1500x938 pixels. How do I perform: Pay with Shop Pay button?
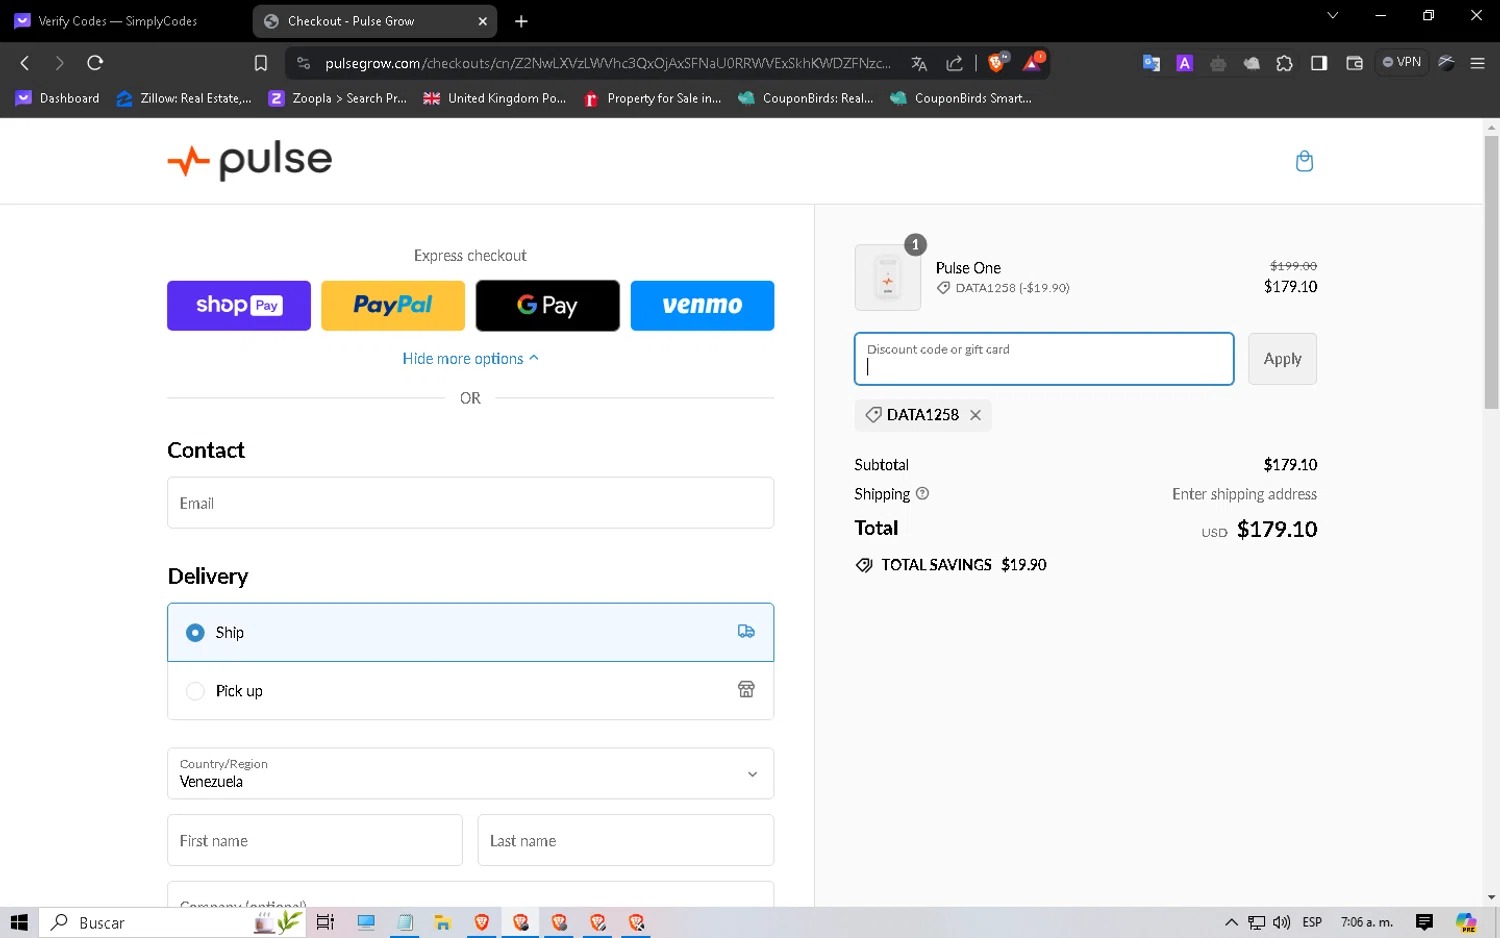[239, 305]
